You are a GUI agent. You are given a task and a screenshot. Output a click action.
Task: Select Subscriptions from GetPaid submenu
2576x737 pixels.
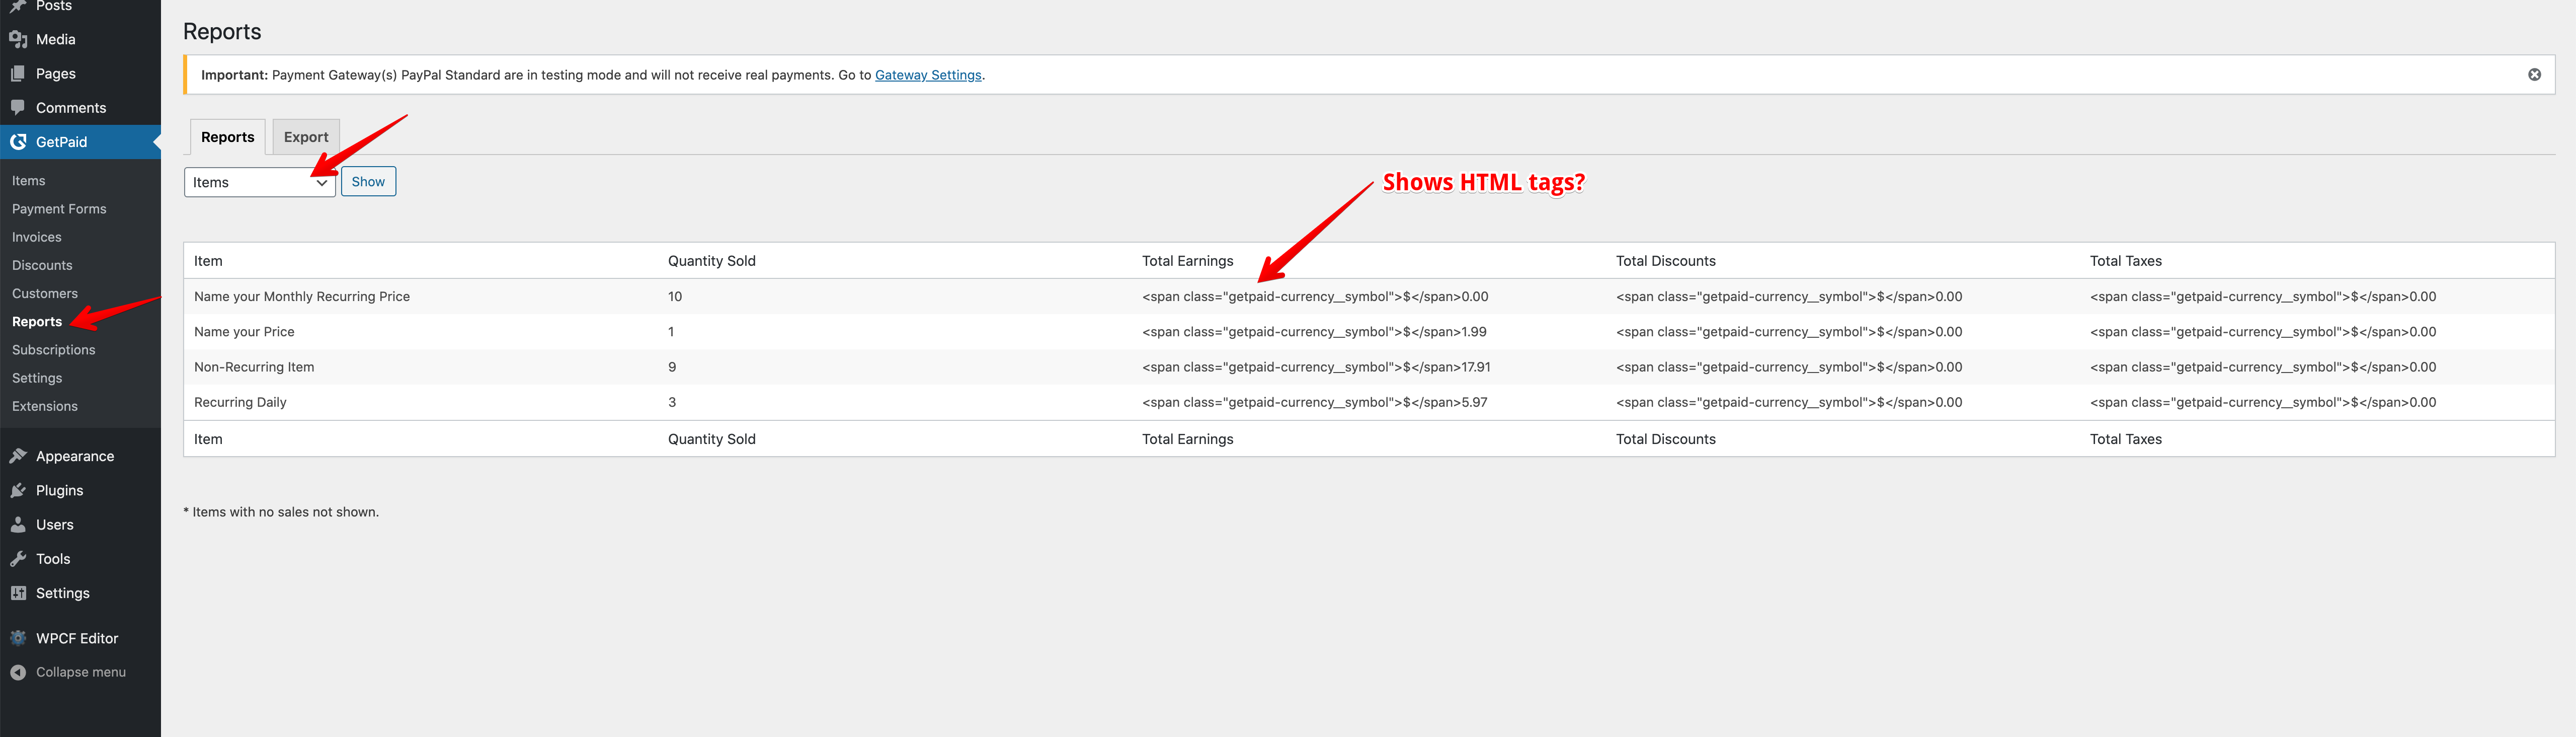point(53,349)
